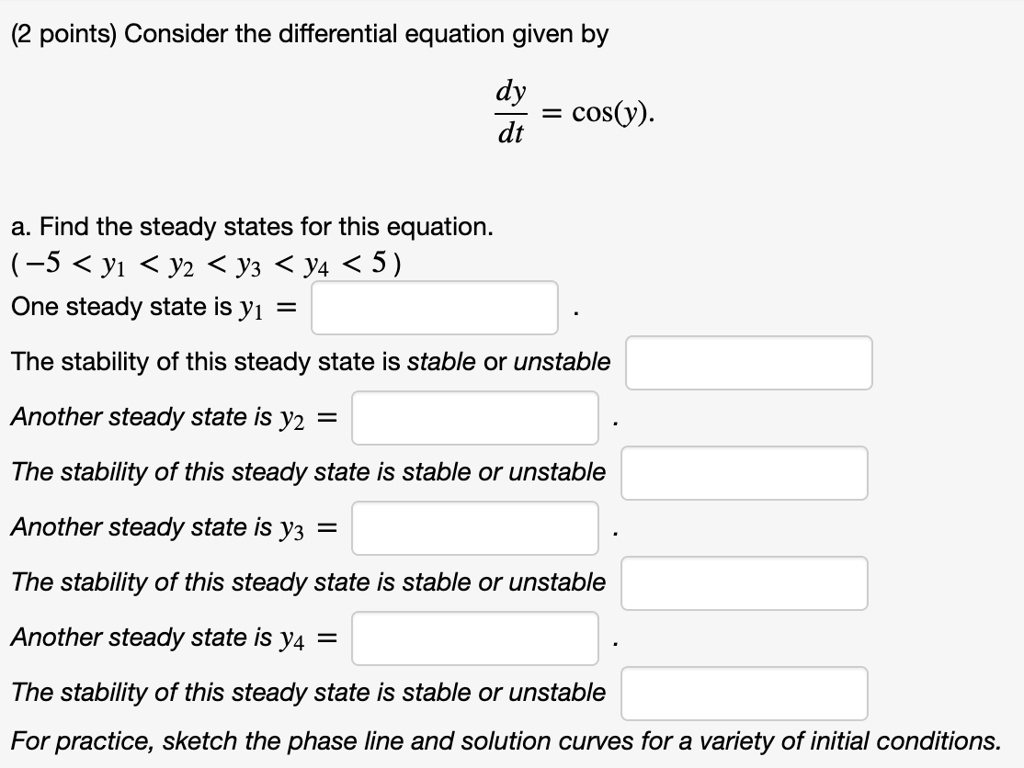Select the last stability input box
The image size is (1024, 768).
[x=744, y=693]
